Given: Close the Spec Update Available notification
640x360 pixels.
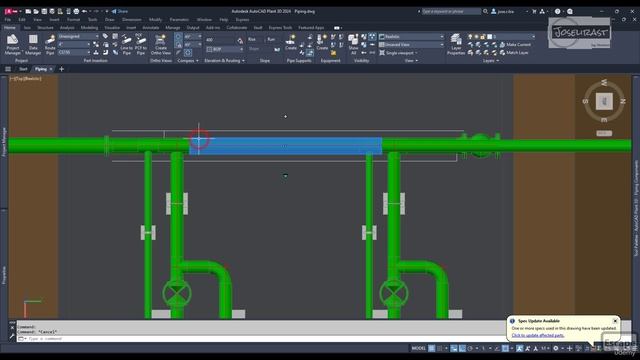Looking at the screenshot, I should [615, 321].
